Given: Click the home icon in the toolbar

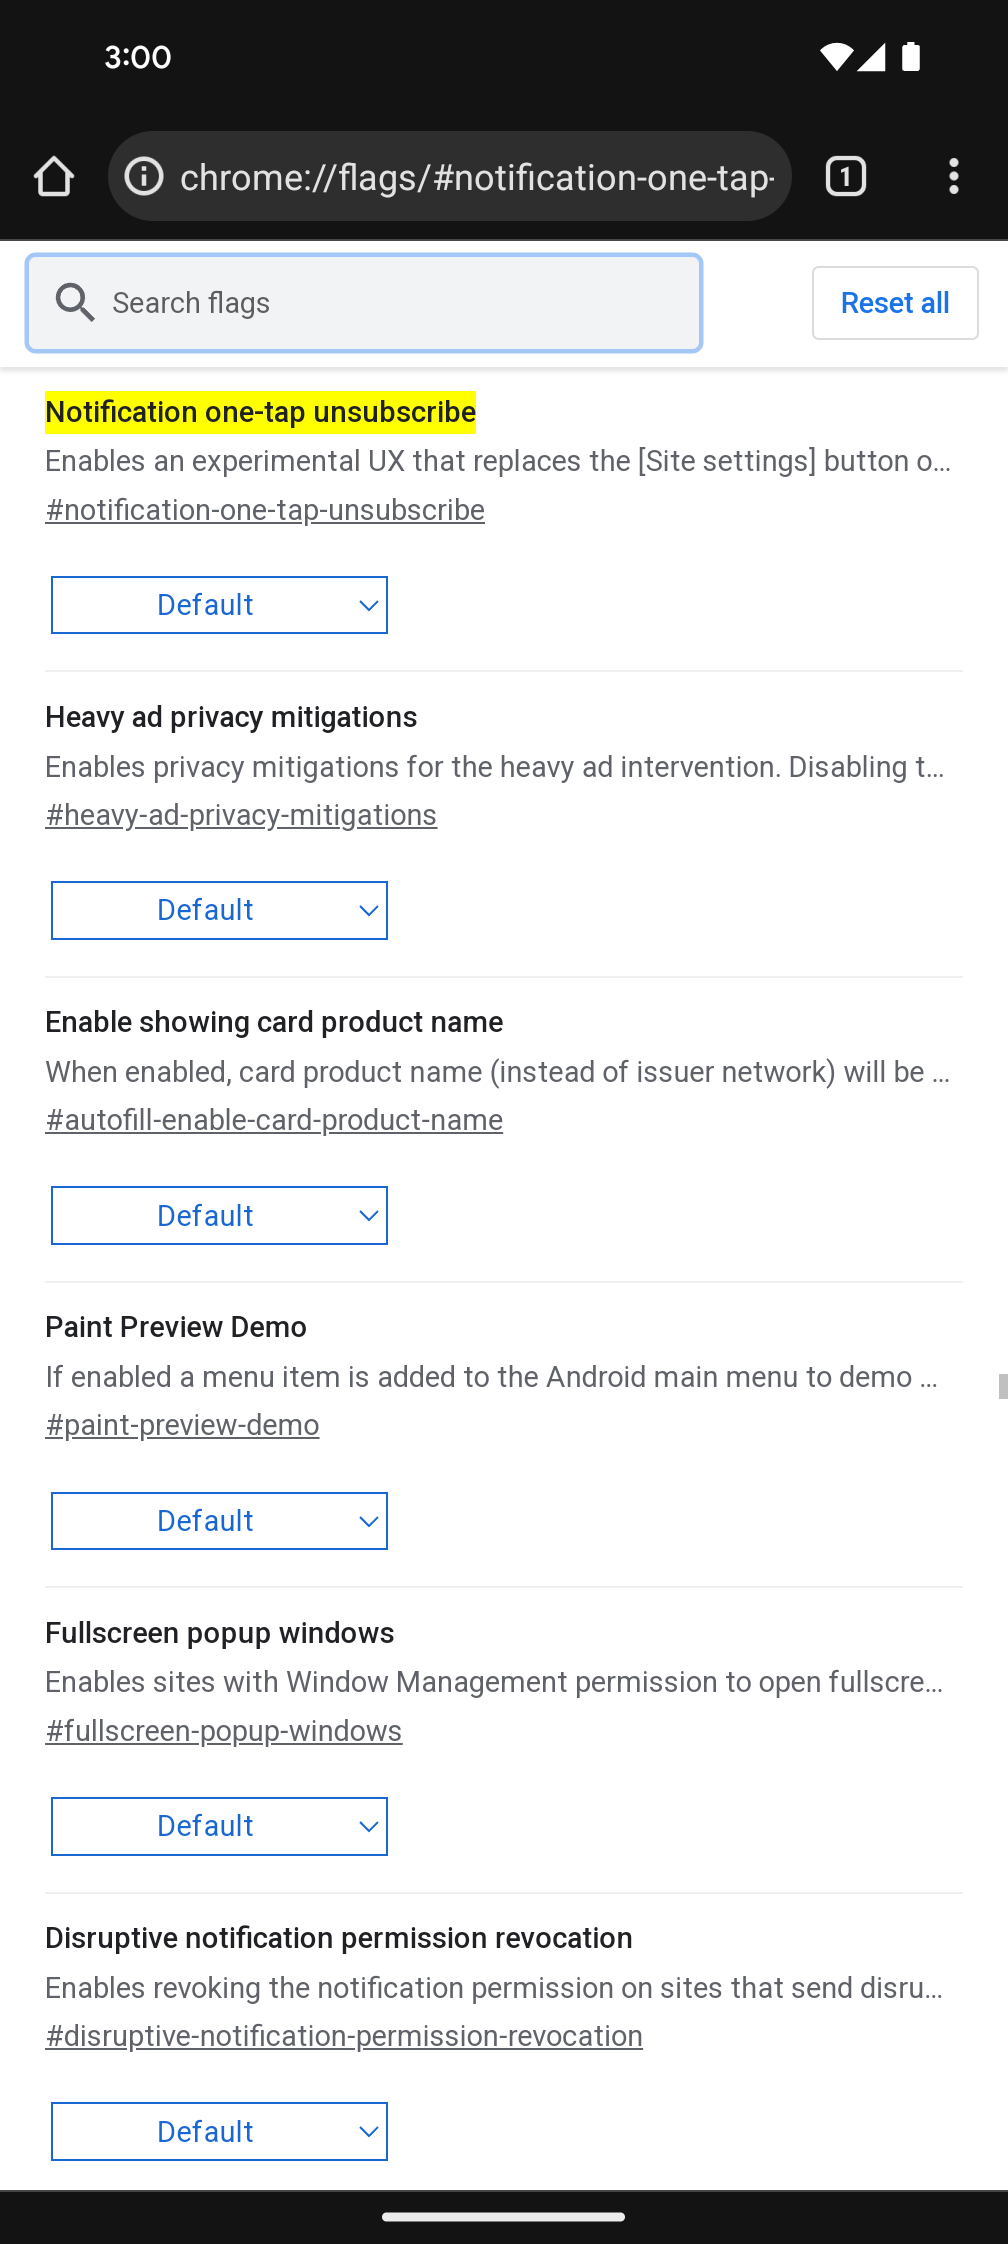Looking at the screenshot, I should pos(55,176).
